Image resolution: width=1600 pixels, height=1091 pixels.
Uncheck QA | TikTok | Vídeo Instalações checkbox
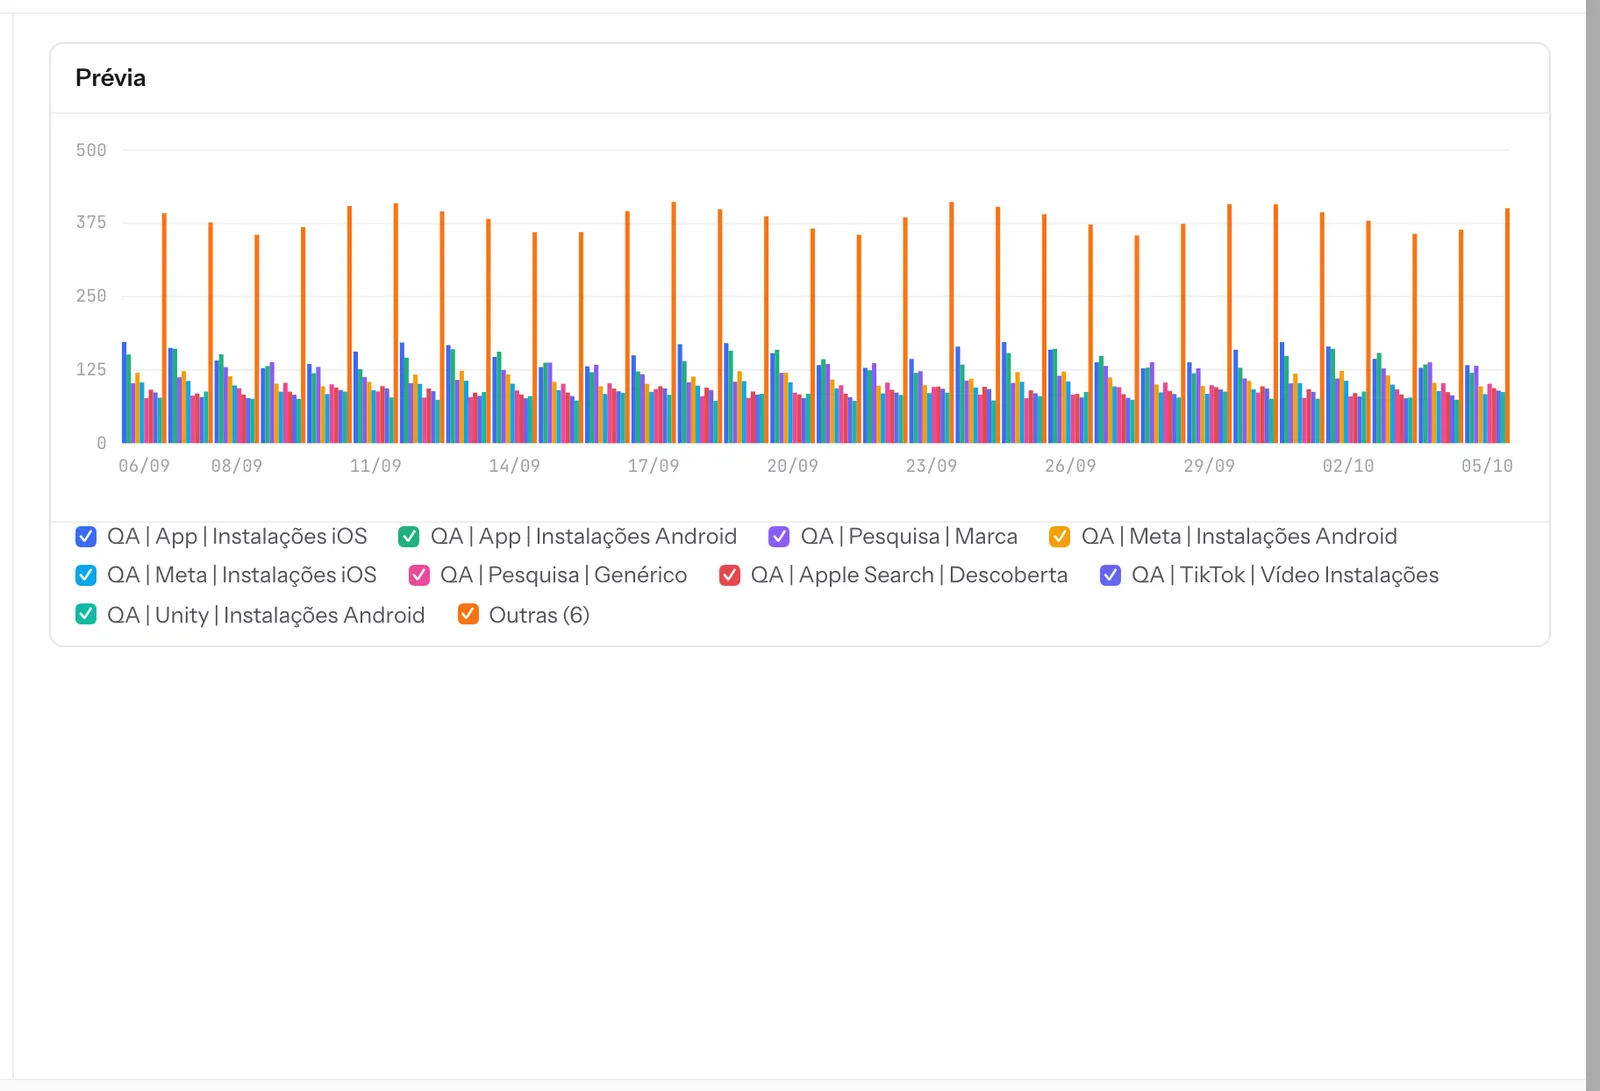coord(1110,575)
